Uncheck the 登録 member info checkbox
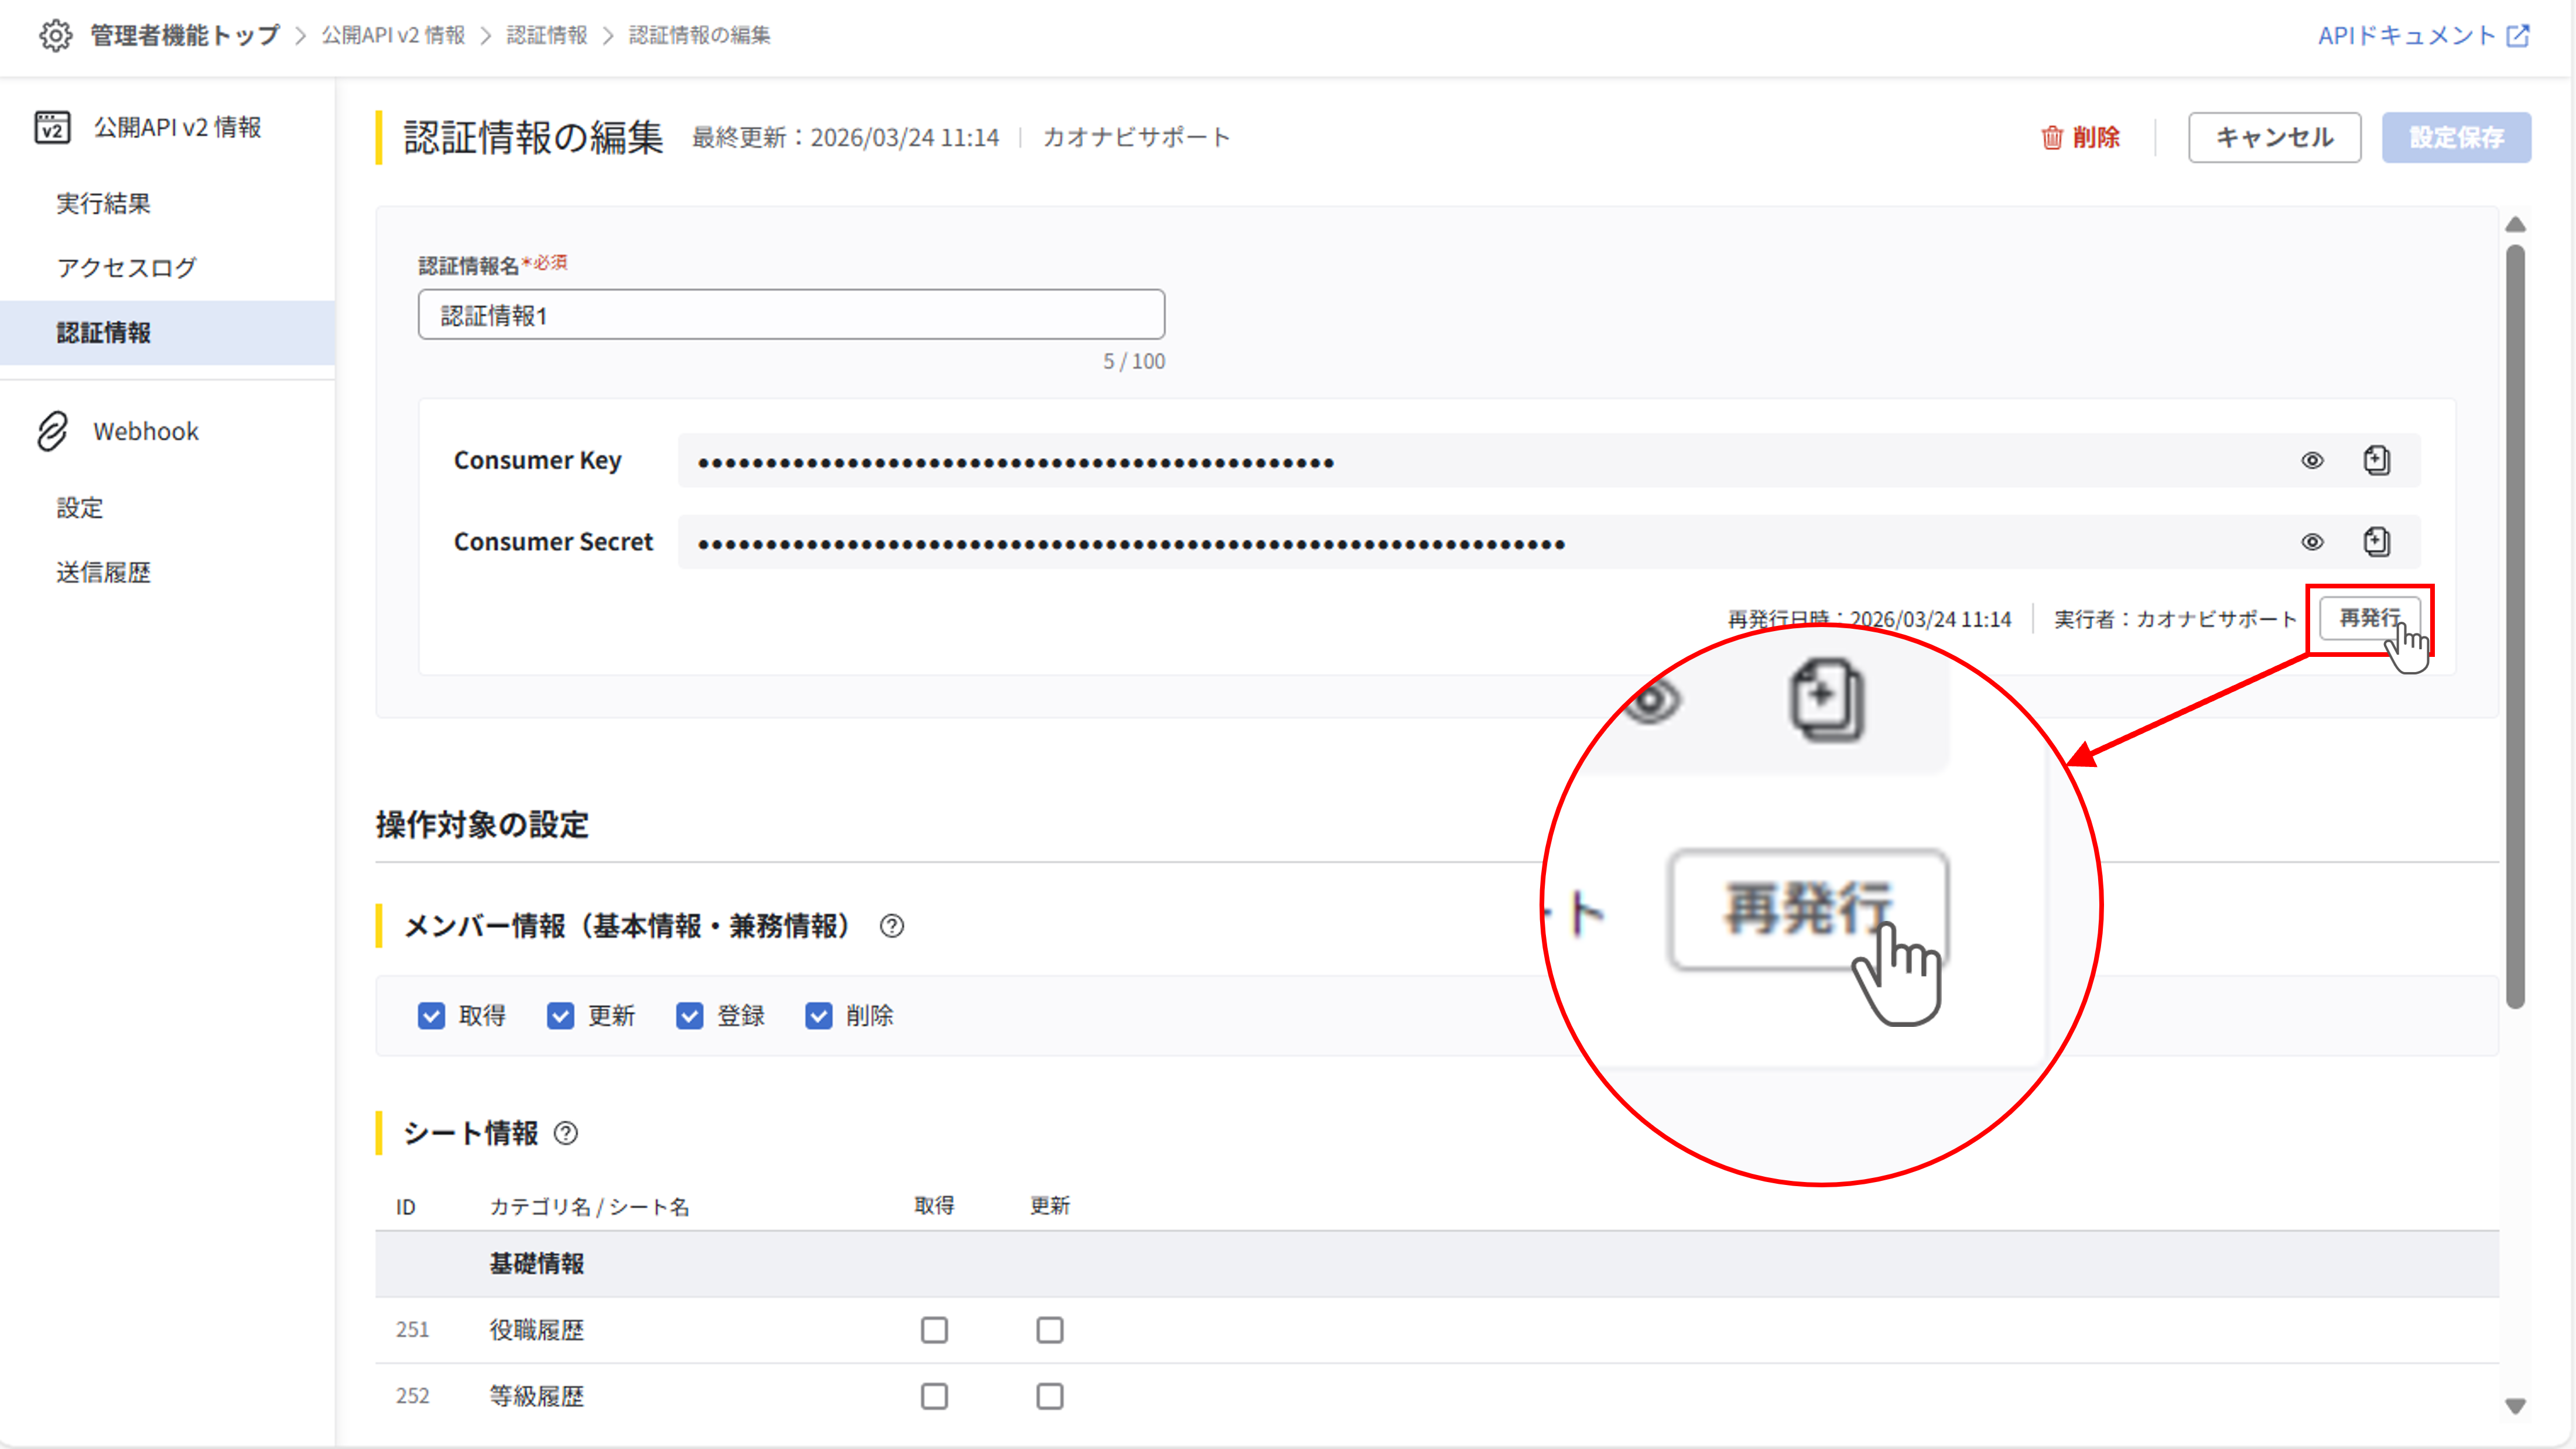This screenshot has width=2576, height=1449. (689, 1016)
